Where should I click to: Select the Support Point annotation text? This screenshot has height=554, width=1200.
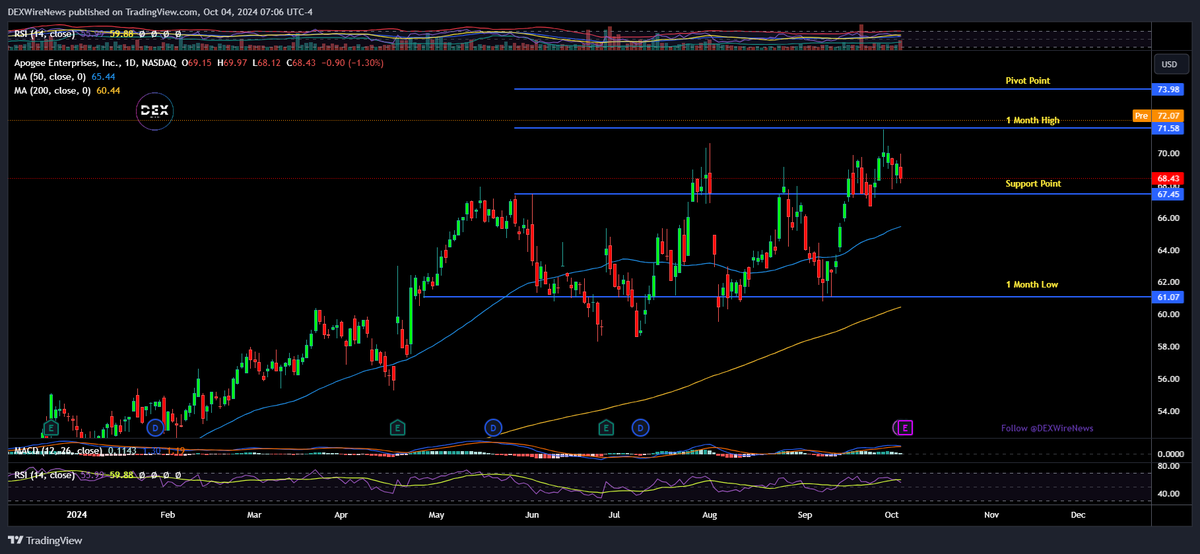click(x=1033, y=184)
